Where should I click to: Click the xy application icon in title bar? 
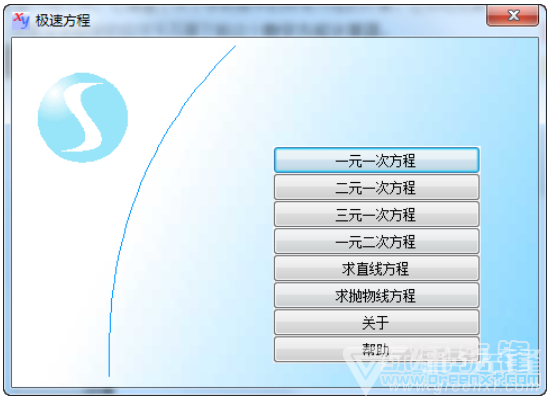(21, 21)
